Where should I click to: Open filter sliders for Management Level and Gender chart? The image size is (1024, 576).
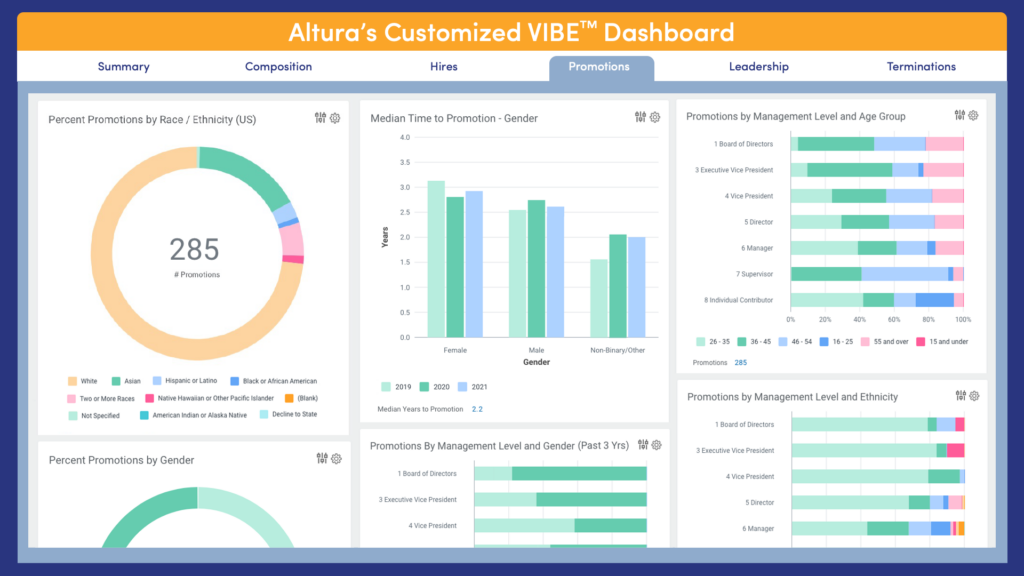(x=643, y=444)
